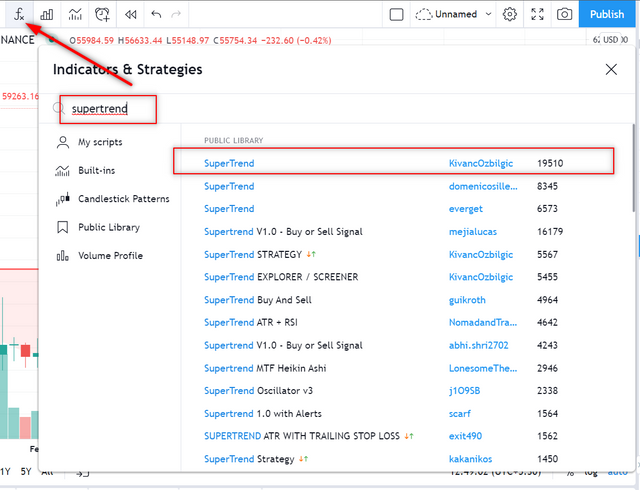Screen dimensions: 640x490
Task: Open the Unnamed layout dropdown
Action: [x=453, y=15]
